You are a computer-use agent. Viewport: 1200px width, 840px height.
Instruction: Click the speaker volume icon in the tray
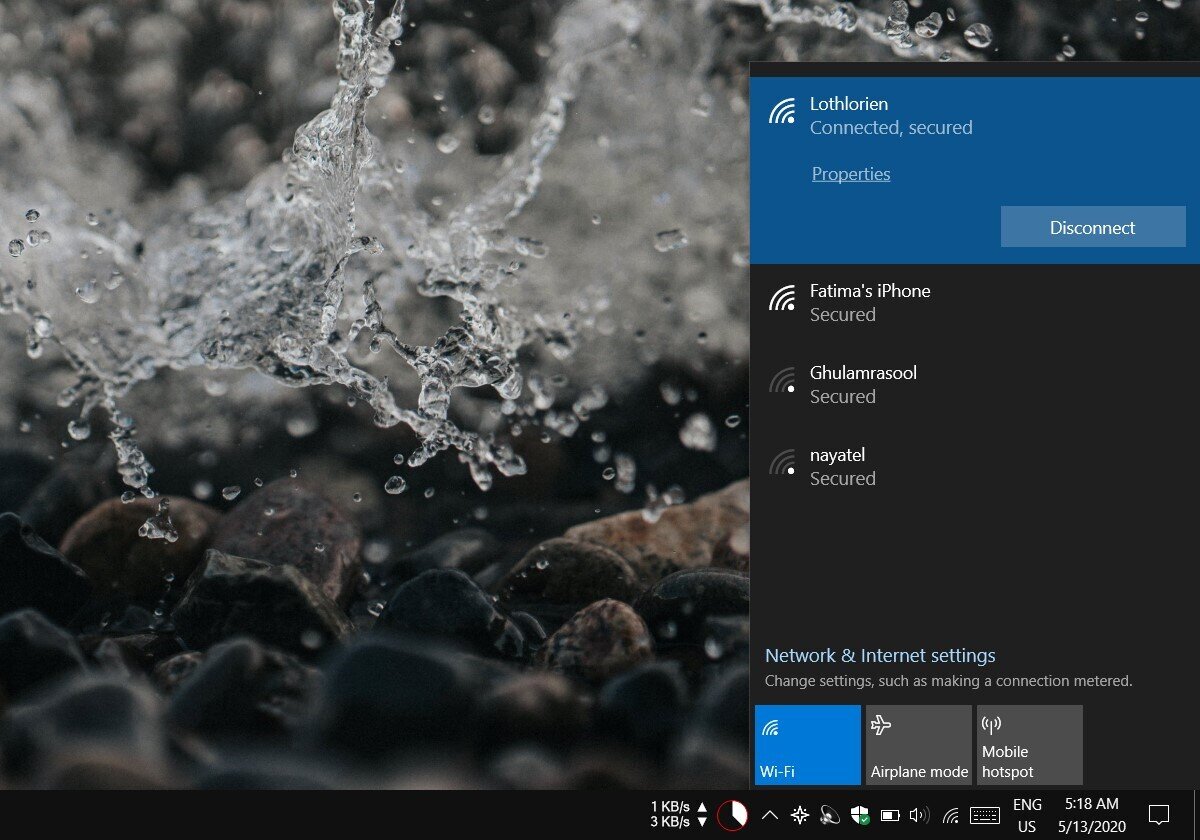tap(920, 815)
